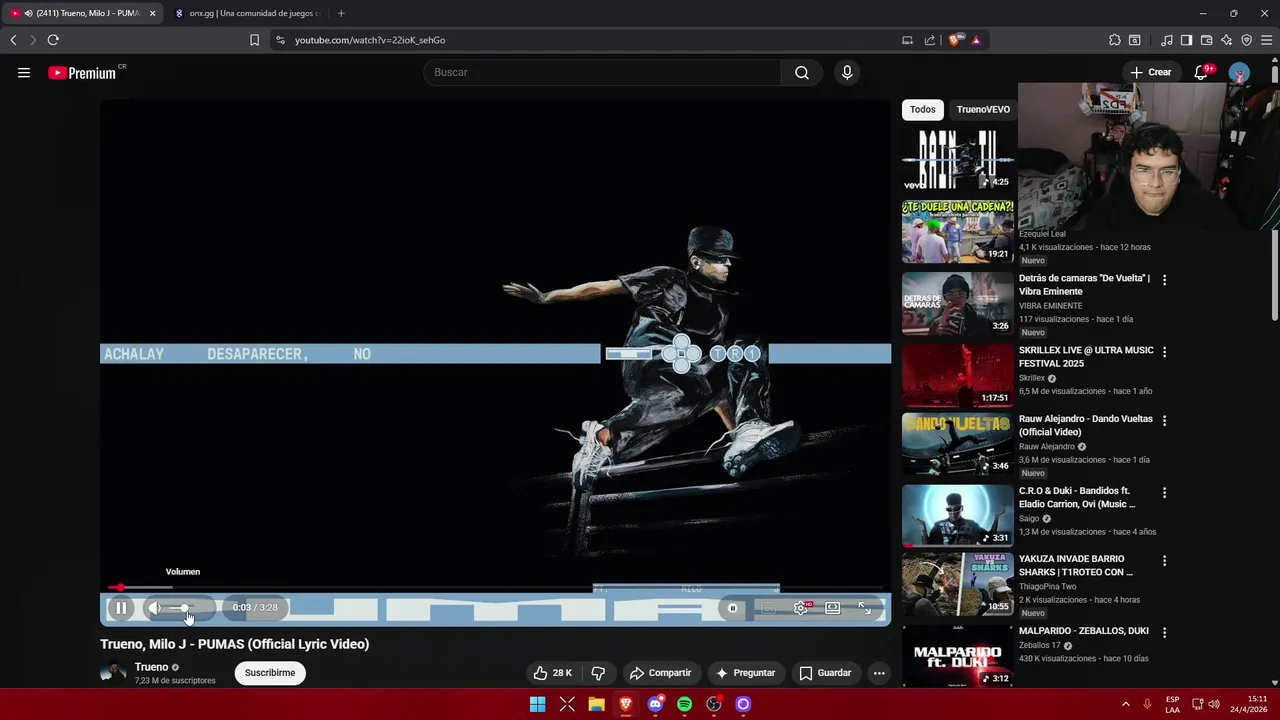Open File Explorer from the taskbar
This screenshot has width=1280, height=720.
click(597, 704)
